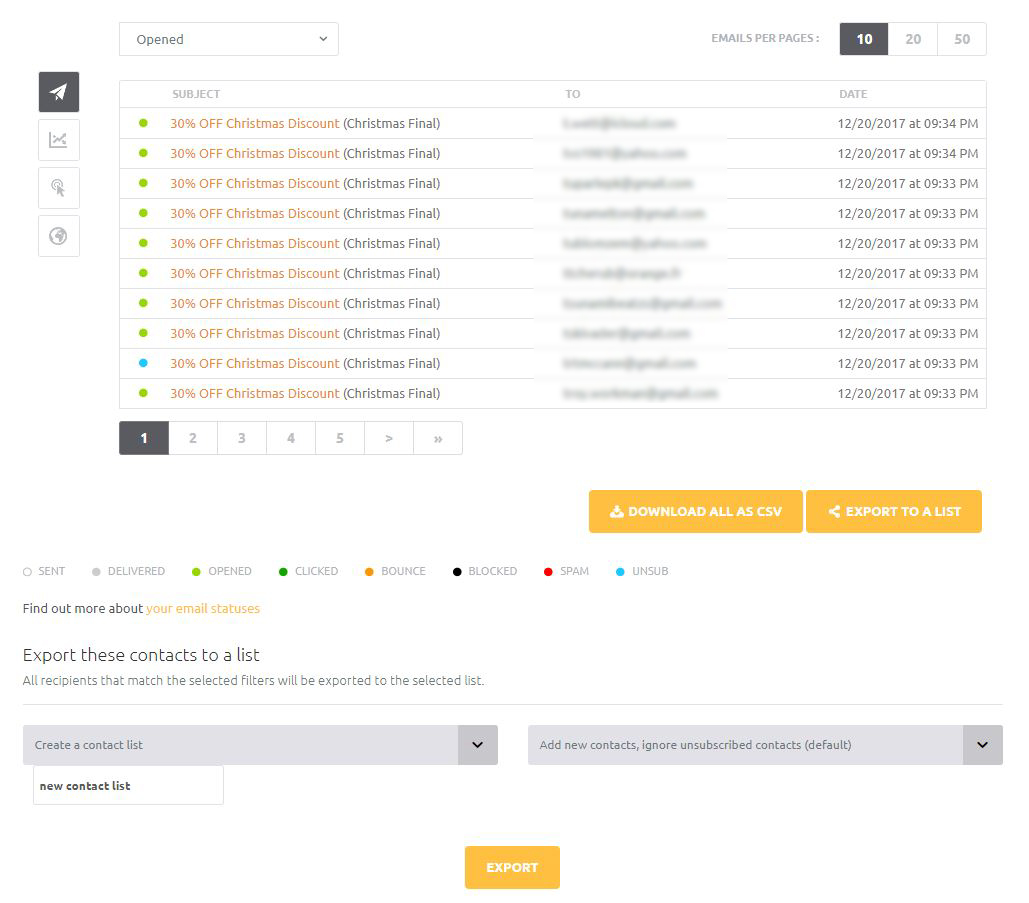The height and width of the screenshot is (903, 1029).
Task: Go to next page with > button
Action: click(x=388, y=438)
